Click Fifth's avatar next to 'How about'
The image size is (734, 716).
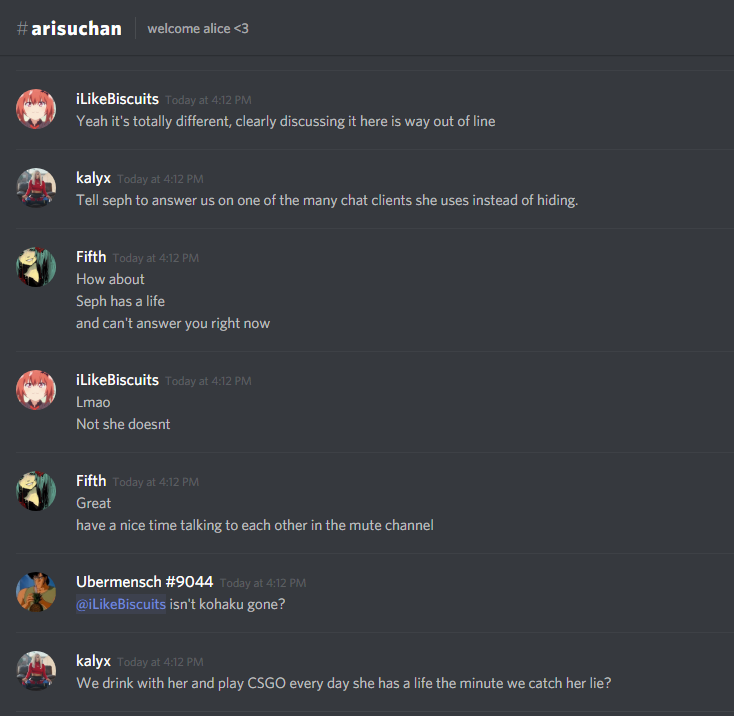[x=36, y=267]
